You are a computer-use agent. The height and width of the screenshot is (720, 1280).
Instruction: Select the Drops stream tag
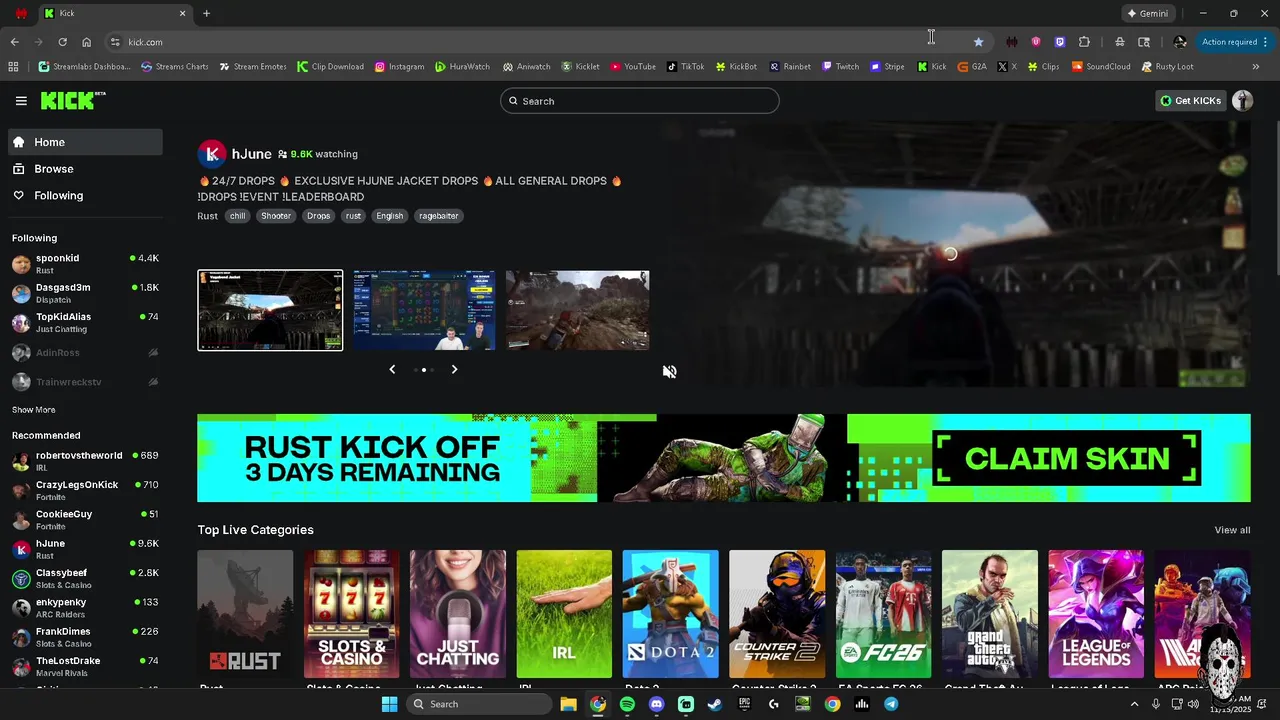coord(319,216)
